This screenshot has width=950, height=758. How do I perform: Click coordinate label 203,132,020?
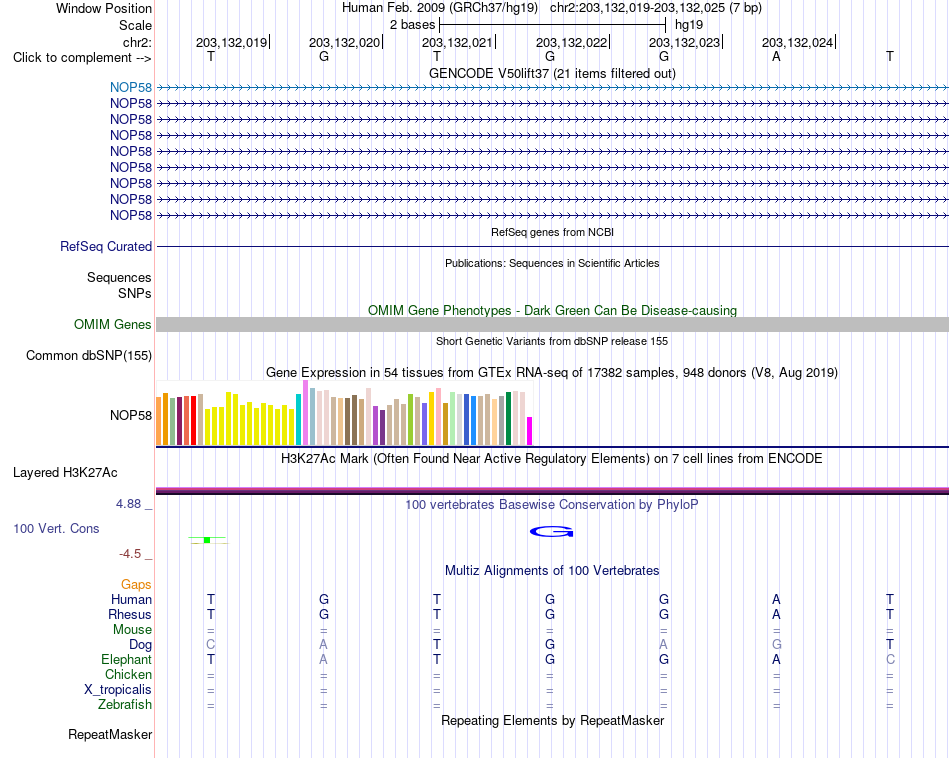[344, 42]
